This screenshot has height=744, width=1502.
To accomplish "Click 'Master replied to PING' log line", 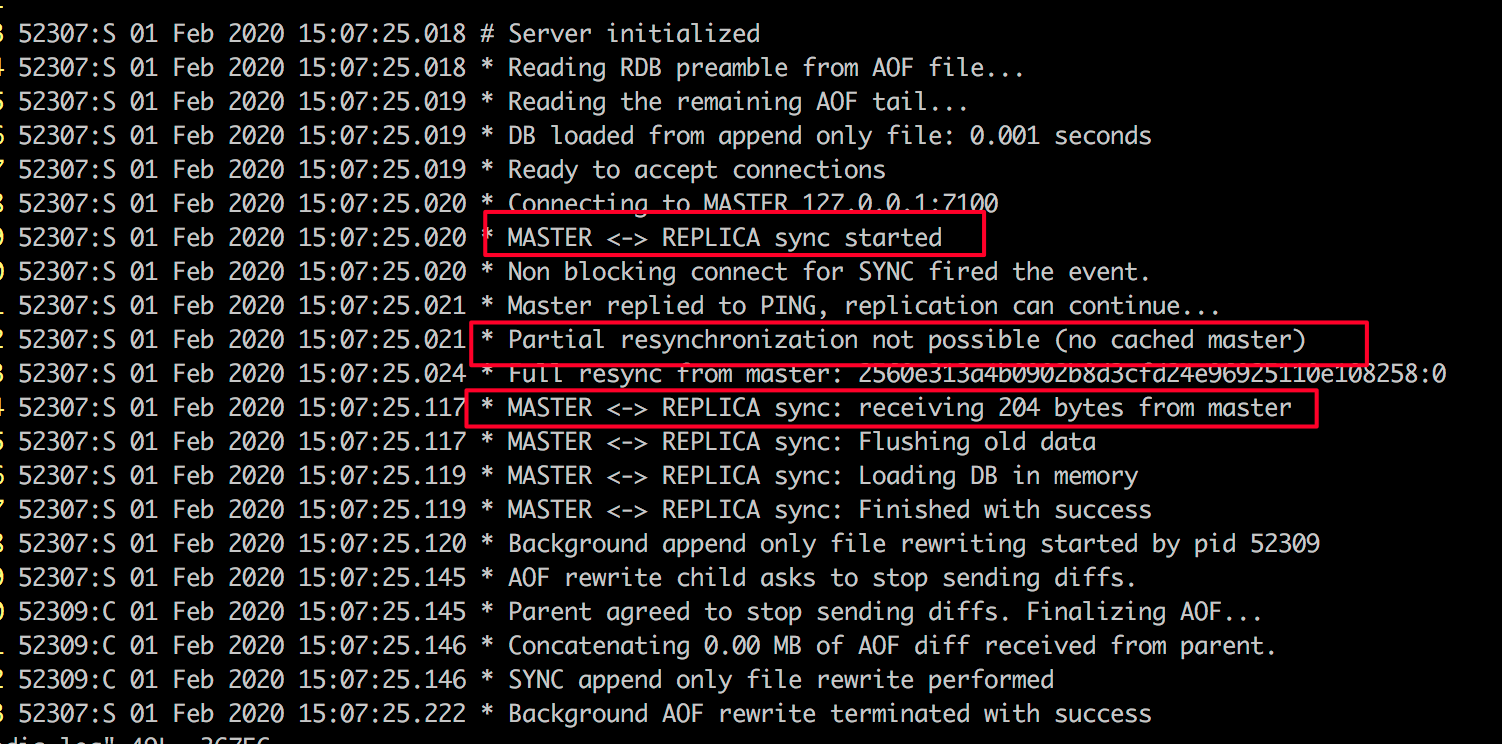I will (864, 305).
